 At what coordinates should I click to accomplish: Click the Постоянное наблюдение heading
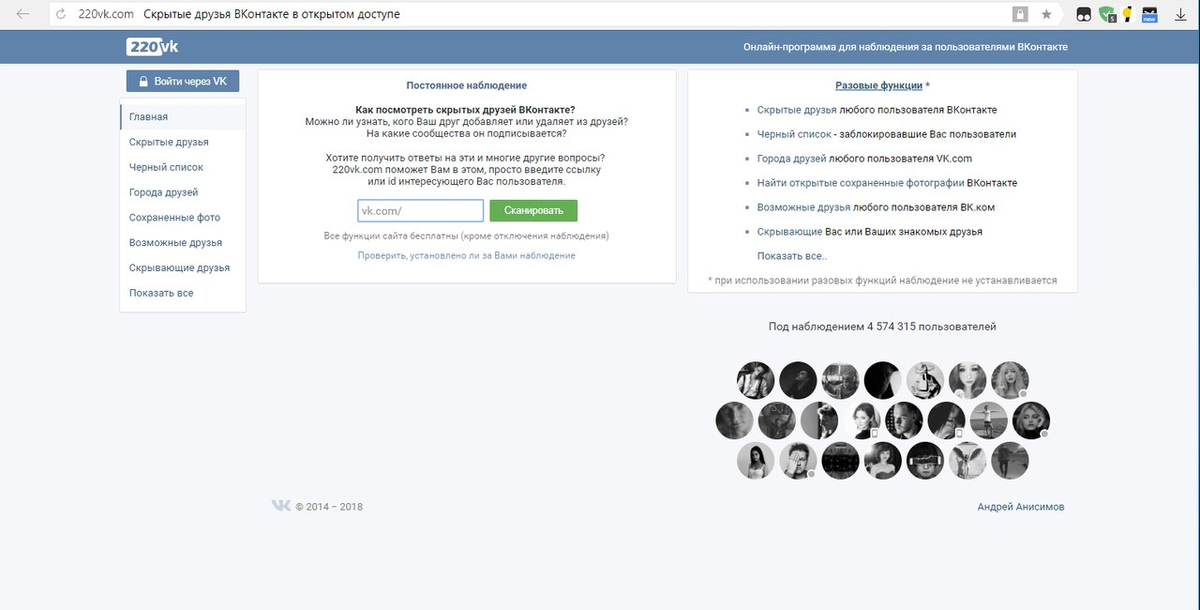(x=466, y=86)
